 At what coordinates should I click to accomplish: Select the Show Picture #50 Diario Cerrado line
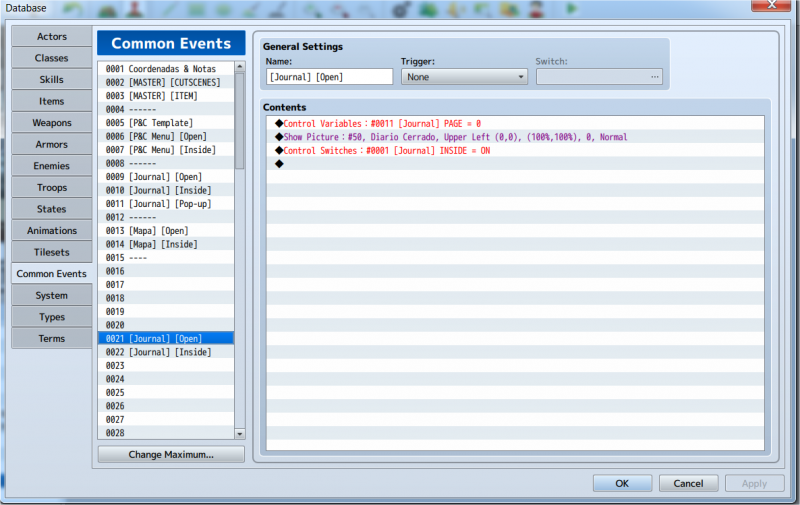click(515, 137)
